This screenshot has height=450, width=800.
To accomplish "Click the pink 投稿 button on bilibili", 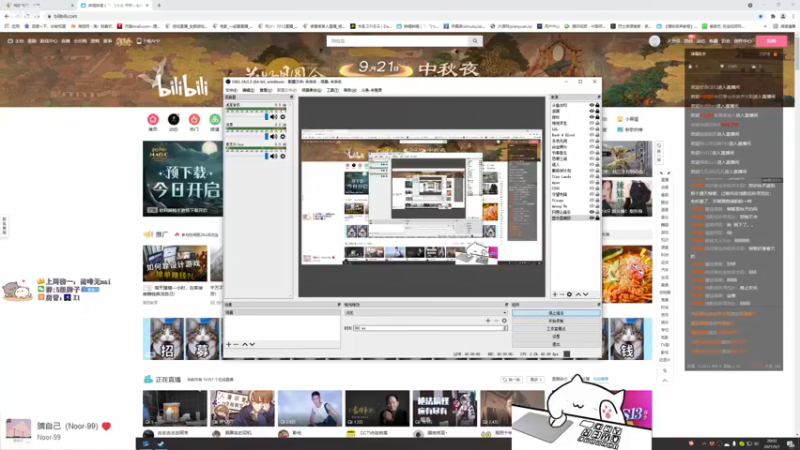I will tap(771, 41).
